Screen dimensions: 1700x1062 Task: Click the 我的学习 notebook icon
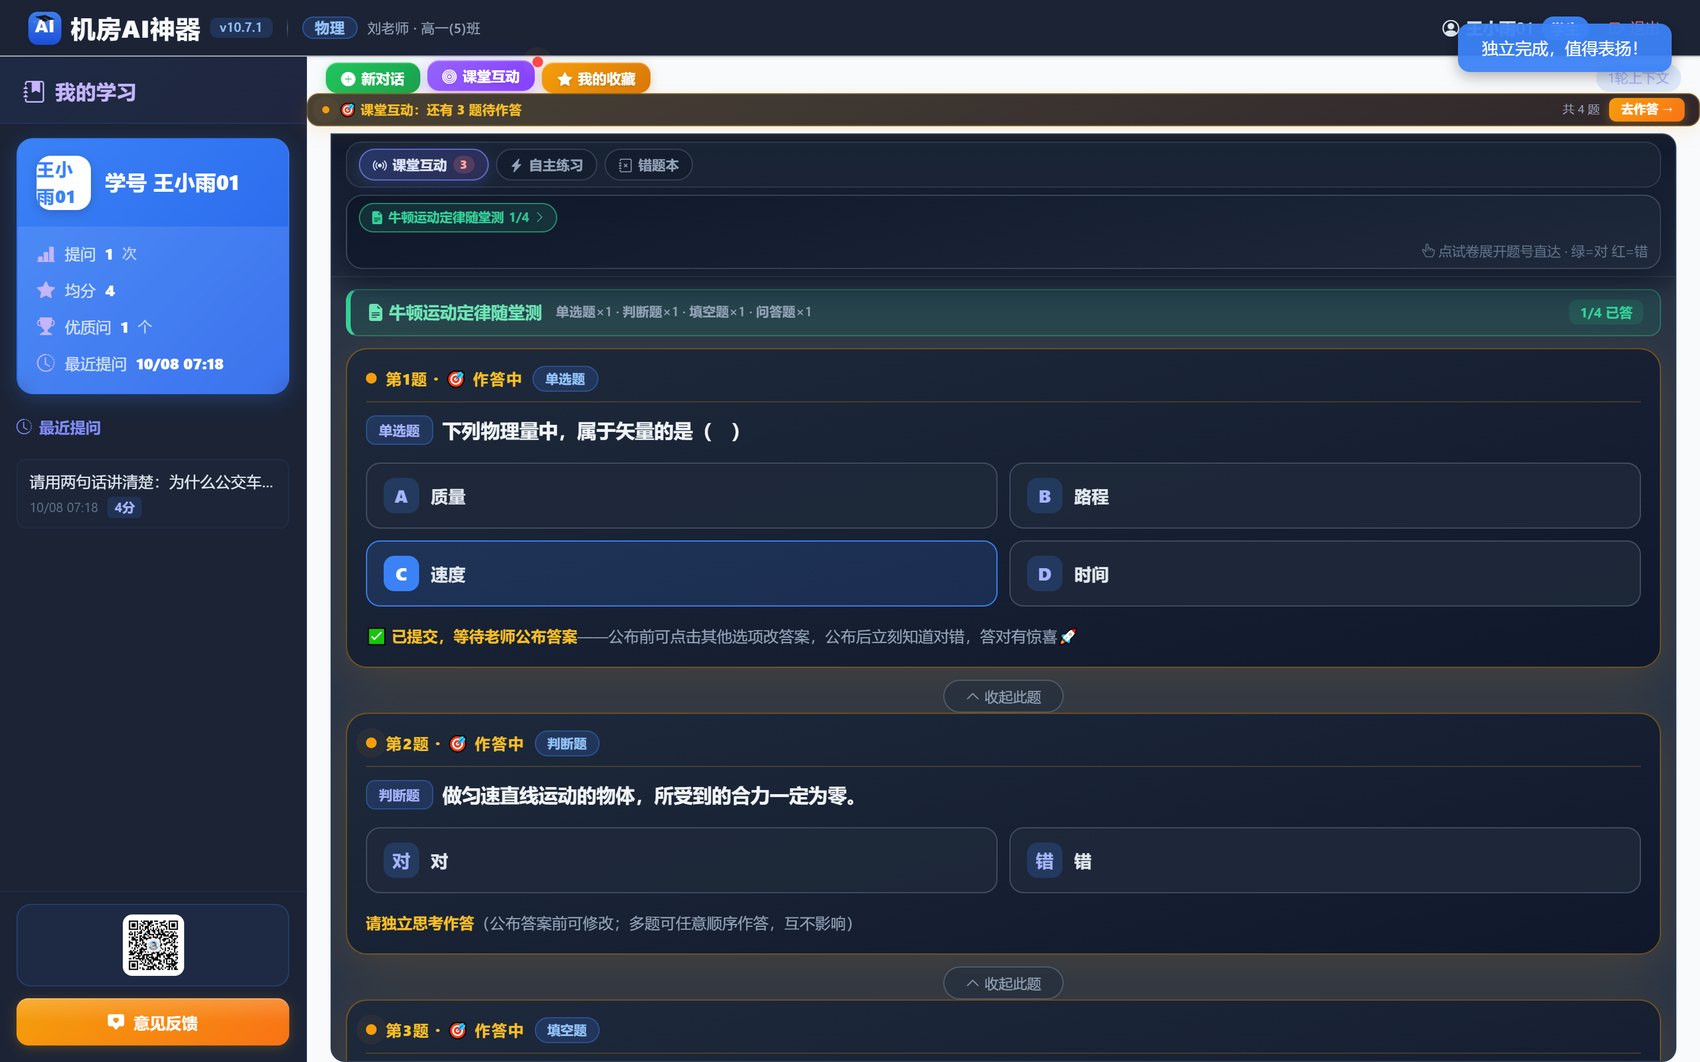click(34, 92)
